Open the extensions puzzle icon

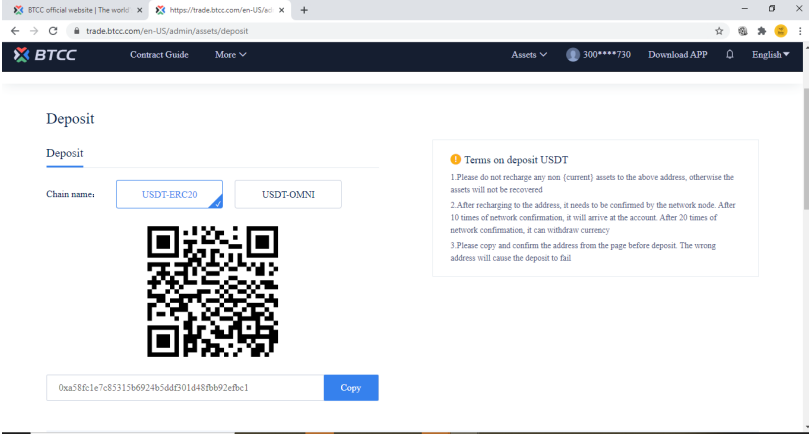click(x=762, y=31)
